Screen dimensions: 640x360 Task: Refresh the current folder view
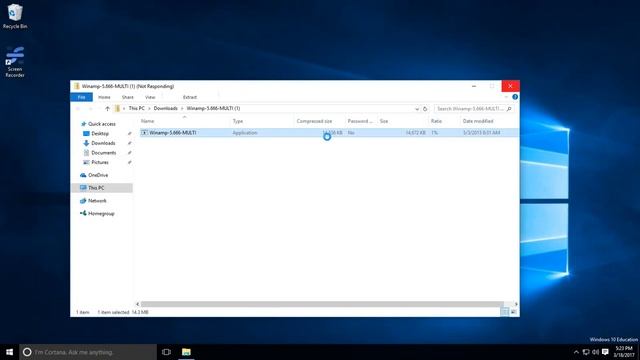425,109
